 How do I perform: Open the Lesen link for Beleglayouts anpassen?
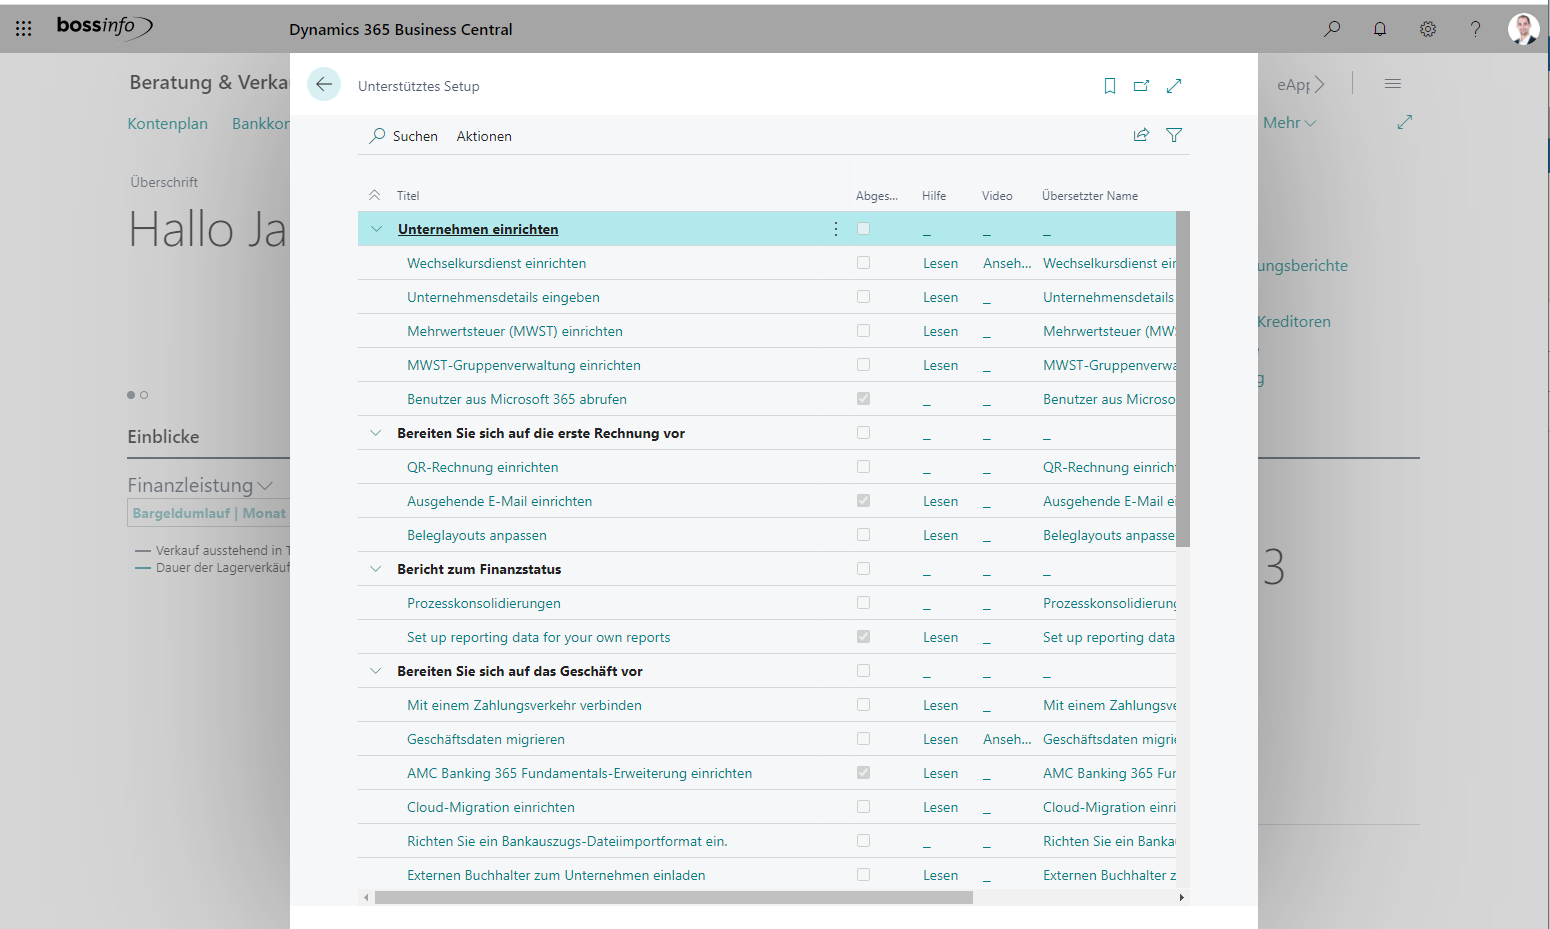940,534
